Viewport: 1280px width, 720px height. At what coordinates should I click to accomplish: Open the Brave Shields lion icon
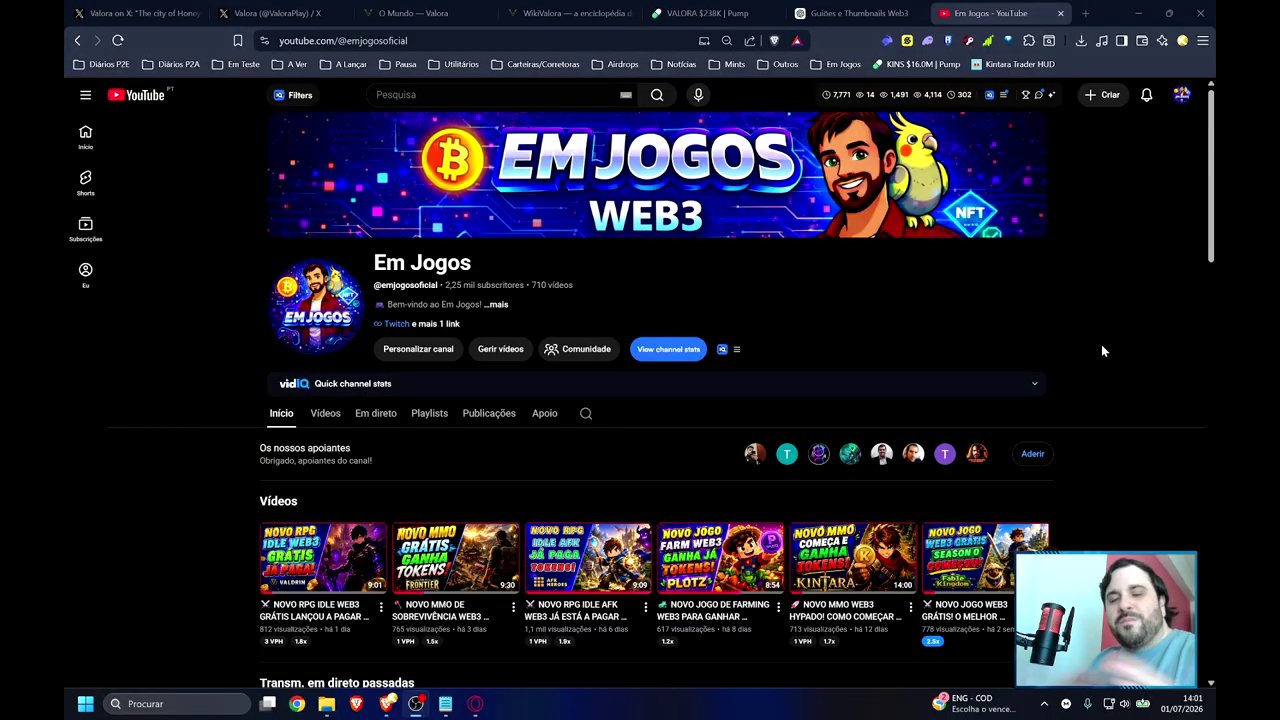click(774, 41)
